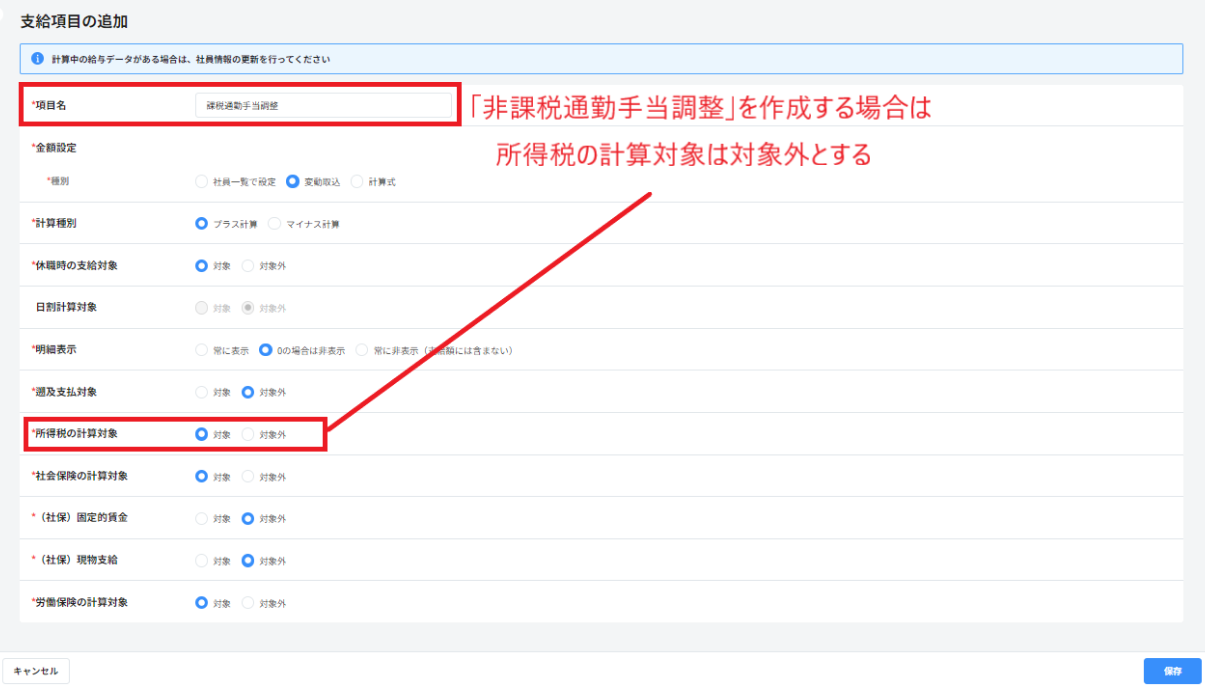Select 社員一覧で設定 for 種別

coord(201,182)
